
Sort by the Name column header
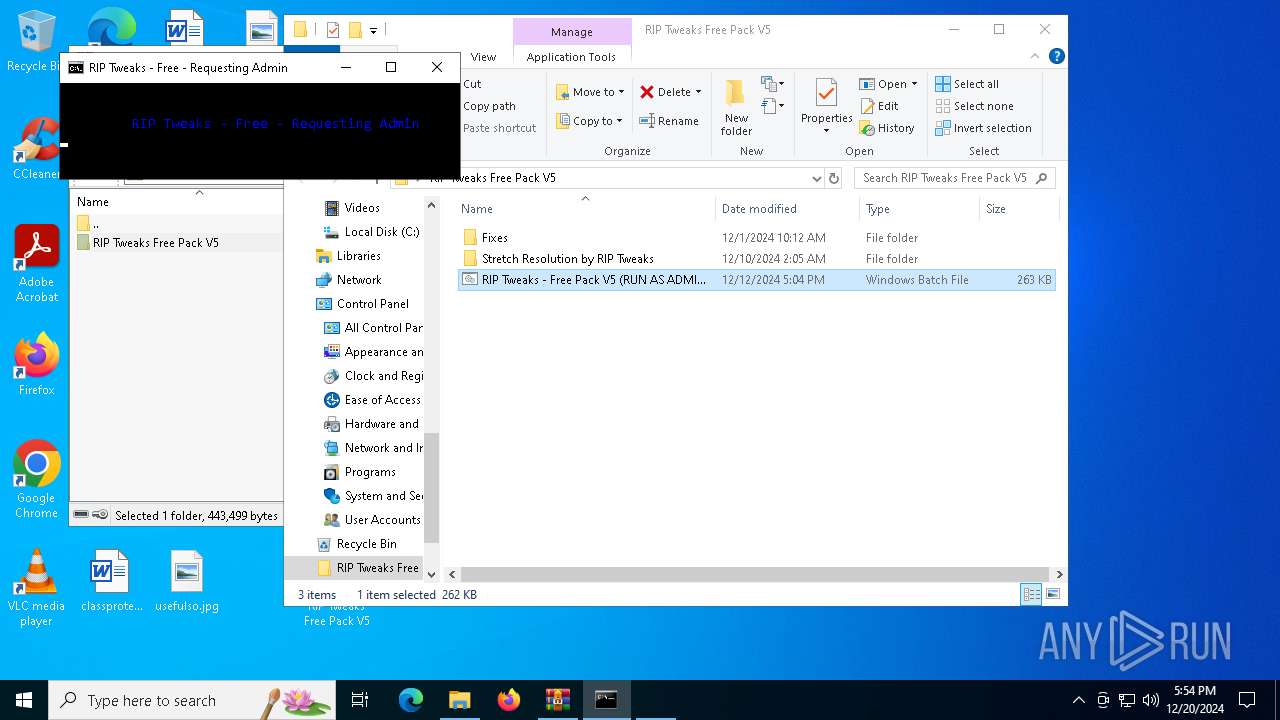(x=585, y=209)
